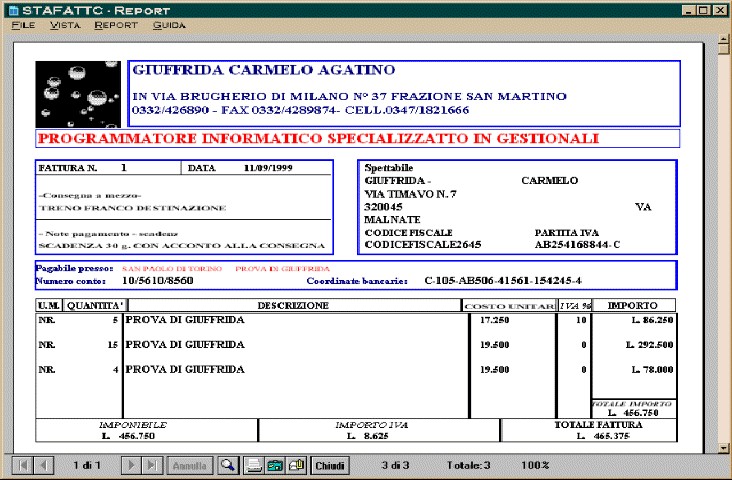Open the Guida help menu
732x480 pixels.
pos(169,23)
